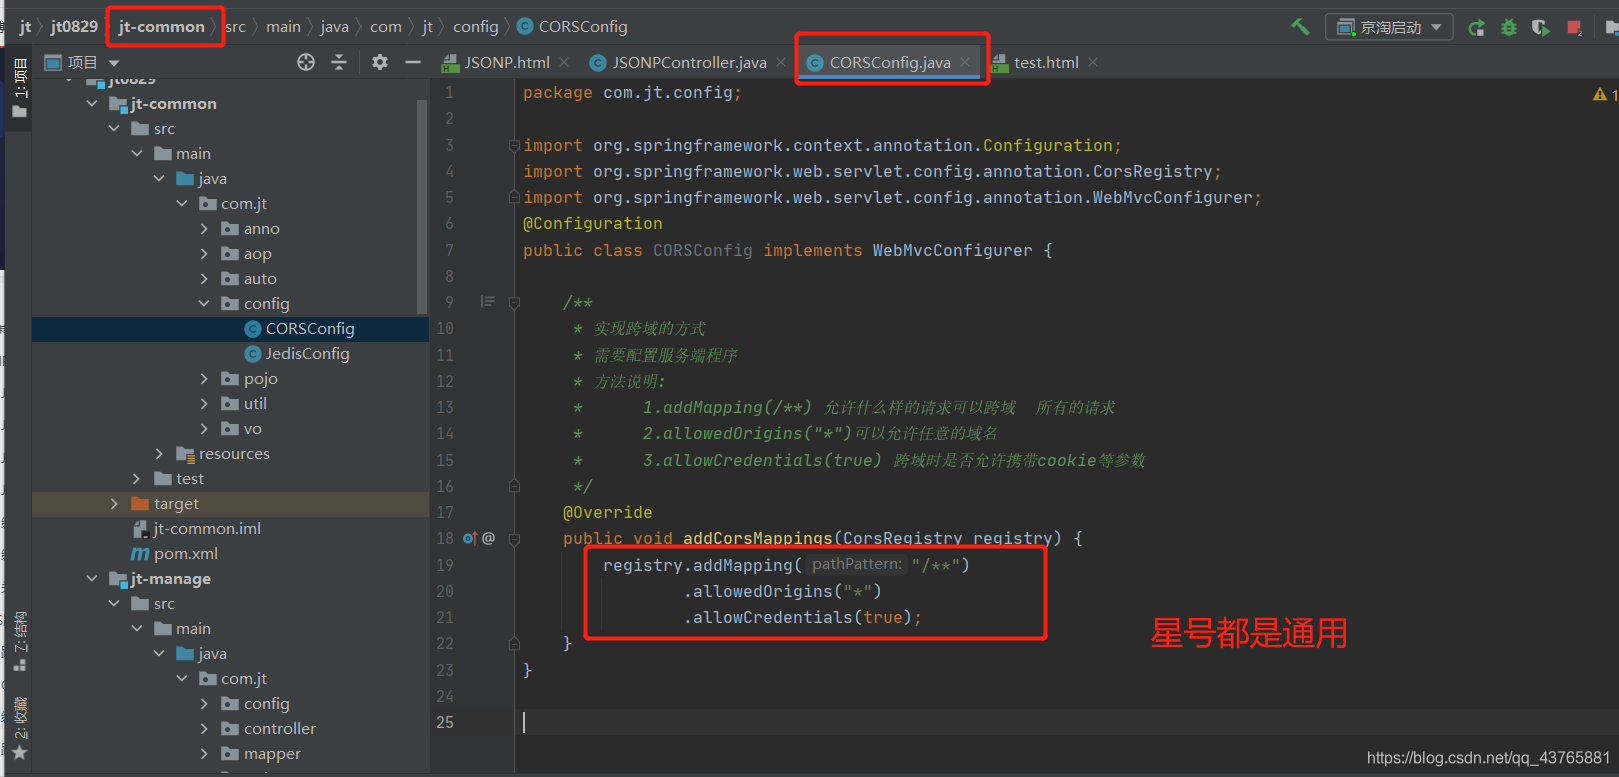Image resolution: width=1619 pixels, height=777 pixels.
Task: Click WebMvcConfigurer in the class declaration
Action: tap(952, 250)
